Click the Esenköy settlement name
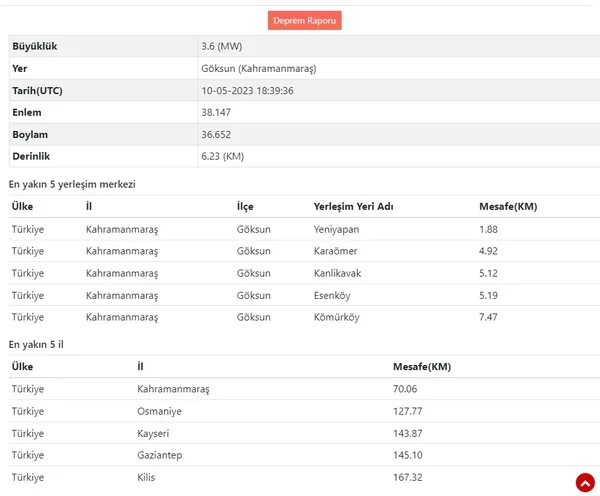Viewport: 600px width, 496px height. [332, 295]
